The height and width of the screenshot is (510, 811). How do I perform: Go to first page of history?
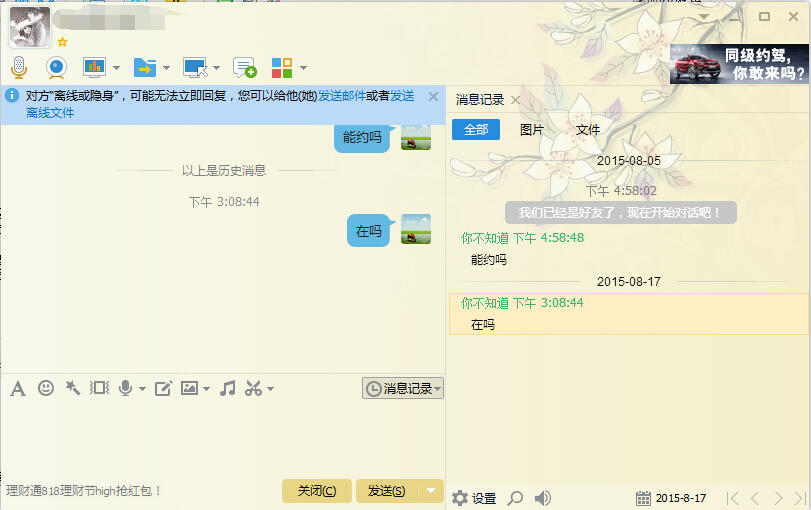click(732, 498)
